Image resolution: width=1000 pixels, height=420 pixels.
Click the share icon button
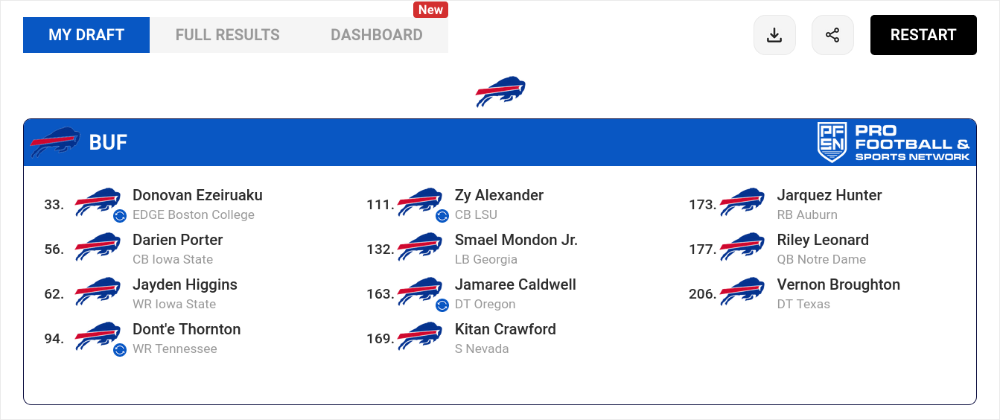pos(832,35)
